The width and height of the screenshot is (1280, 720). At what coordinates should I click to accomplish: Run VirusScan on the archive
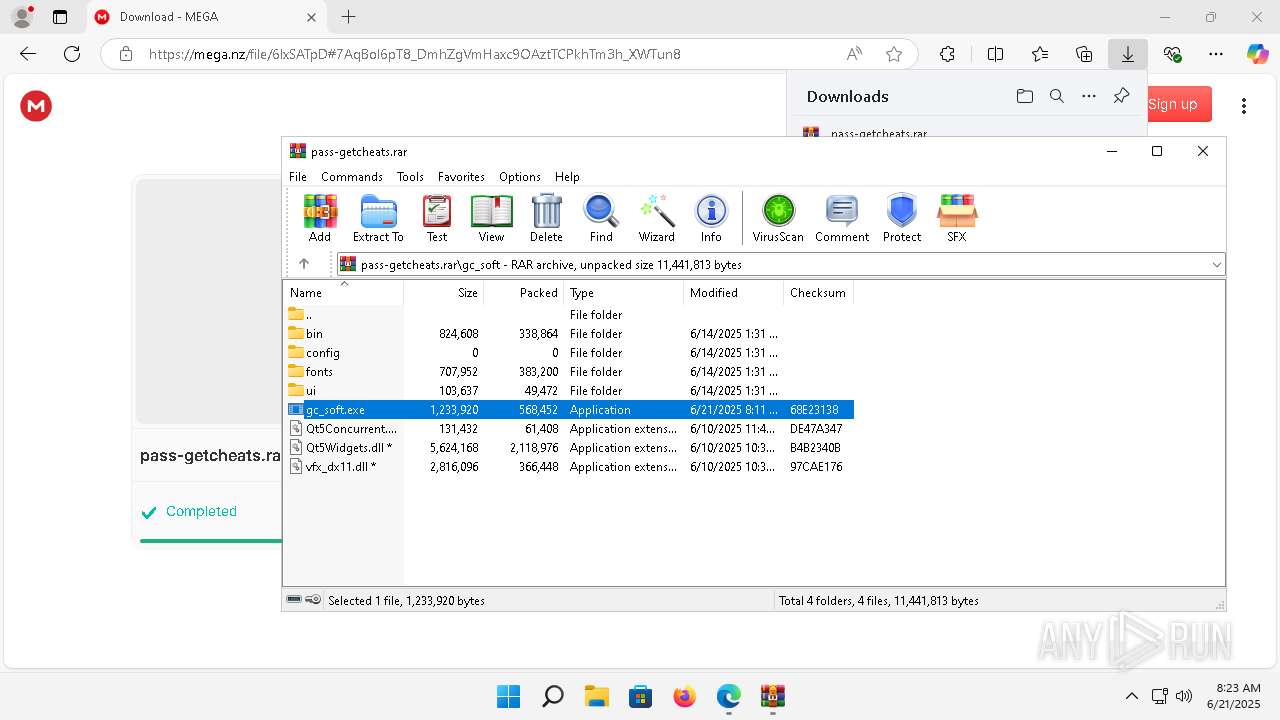(x=778, y=218)
